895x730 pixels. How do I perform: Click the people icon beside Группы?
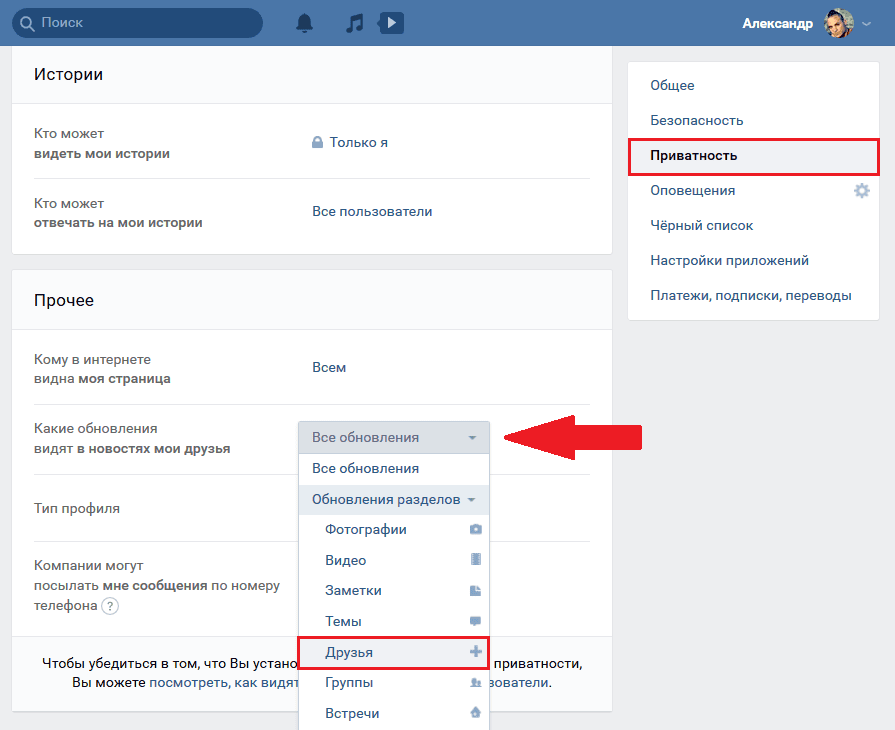pyautogui.click(x=475, y=683)
